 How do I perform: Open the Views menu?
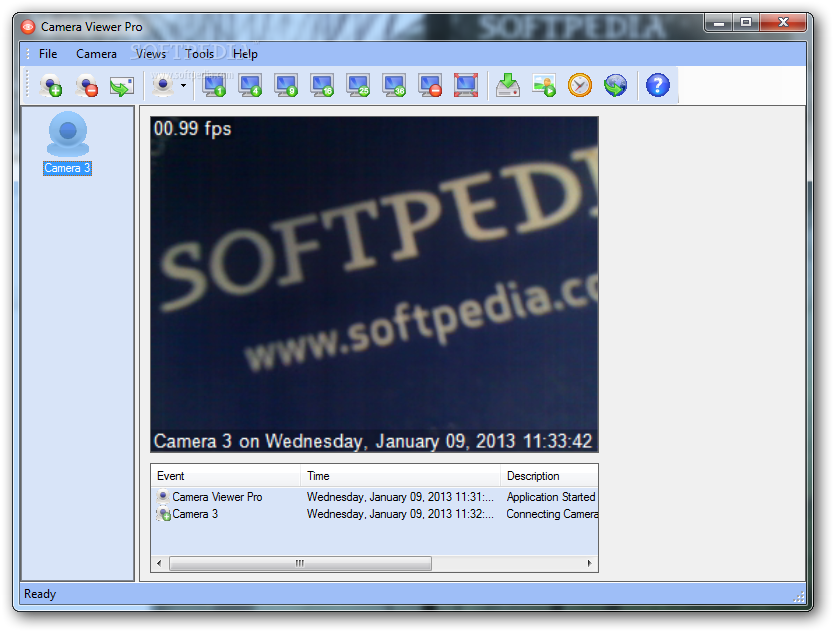[151, 54]
